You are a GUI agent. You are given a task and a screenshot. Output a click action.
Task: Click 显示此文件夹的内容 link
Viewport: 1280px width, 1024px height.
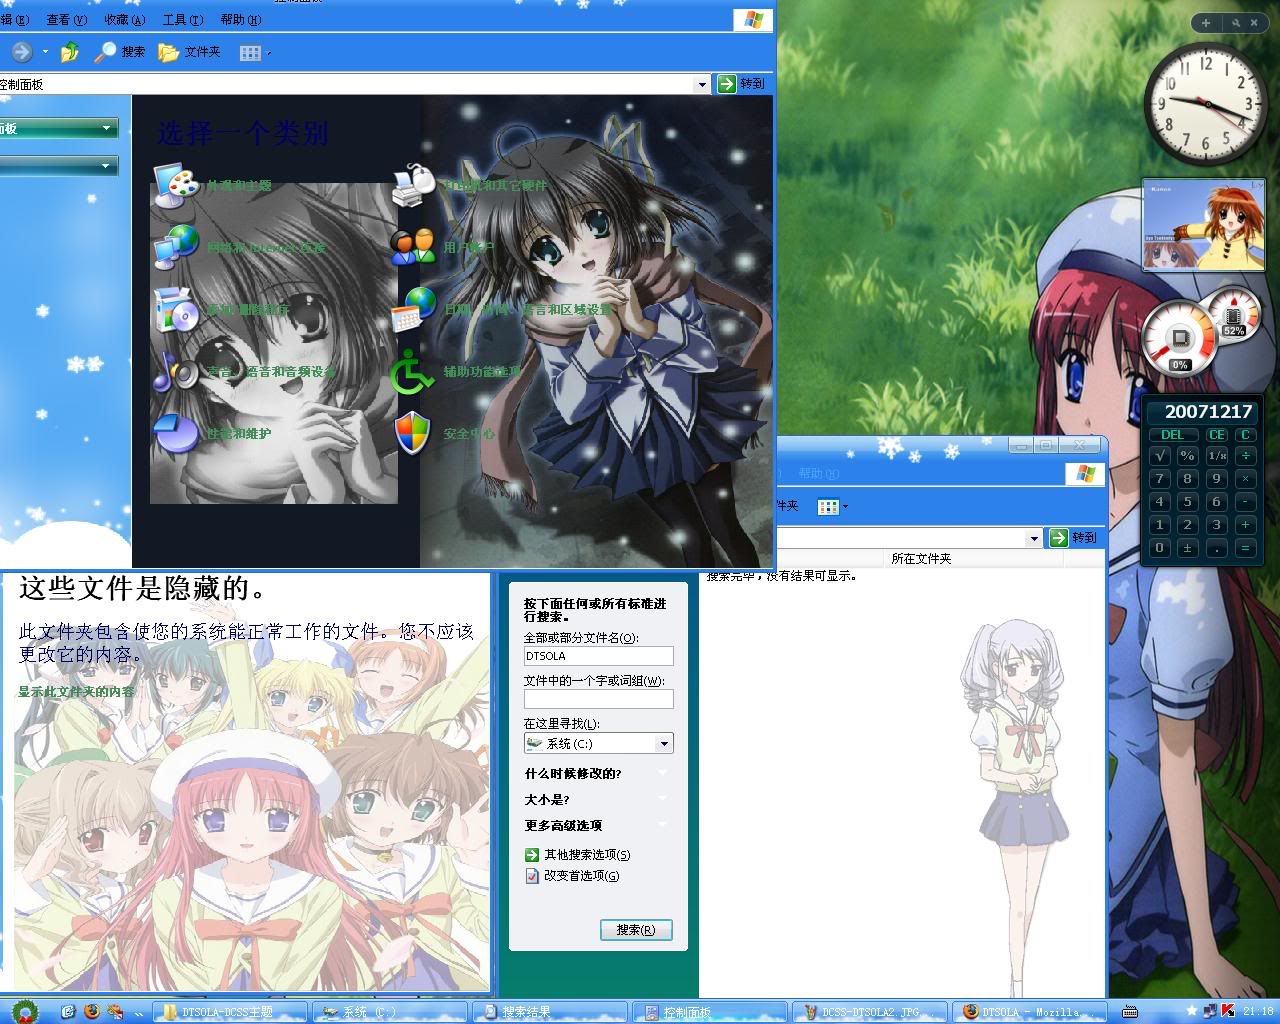pos(76,691)
